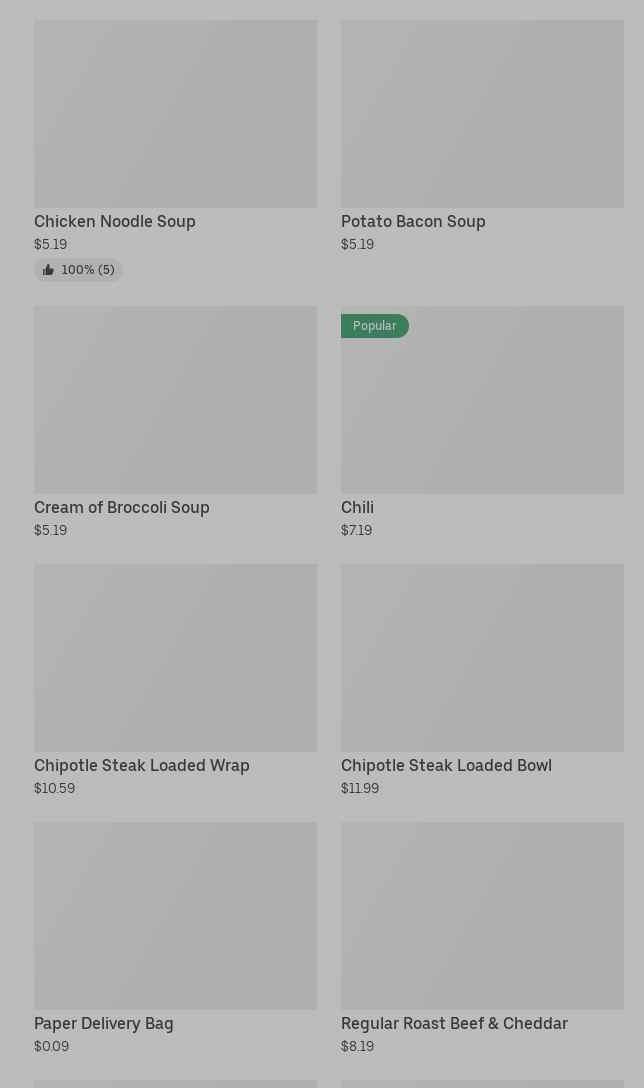Open the Regular Roast Beef & Cheddar picture
This screenshot has width=644, height=1088.
(482, 916)
